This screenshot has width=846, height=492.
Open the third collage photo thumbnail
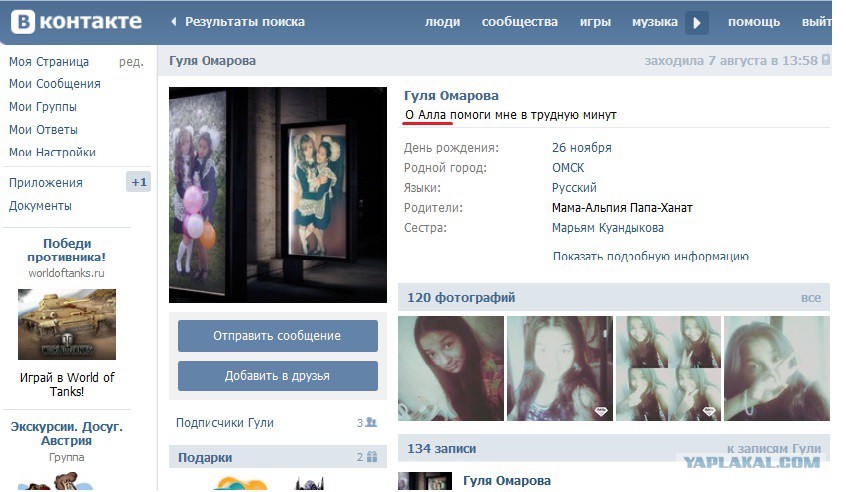coord(668,368)
